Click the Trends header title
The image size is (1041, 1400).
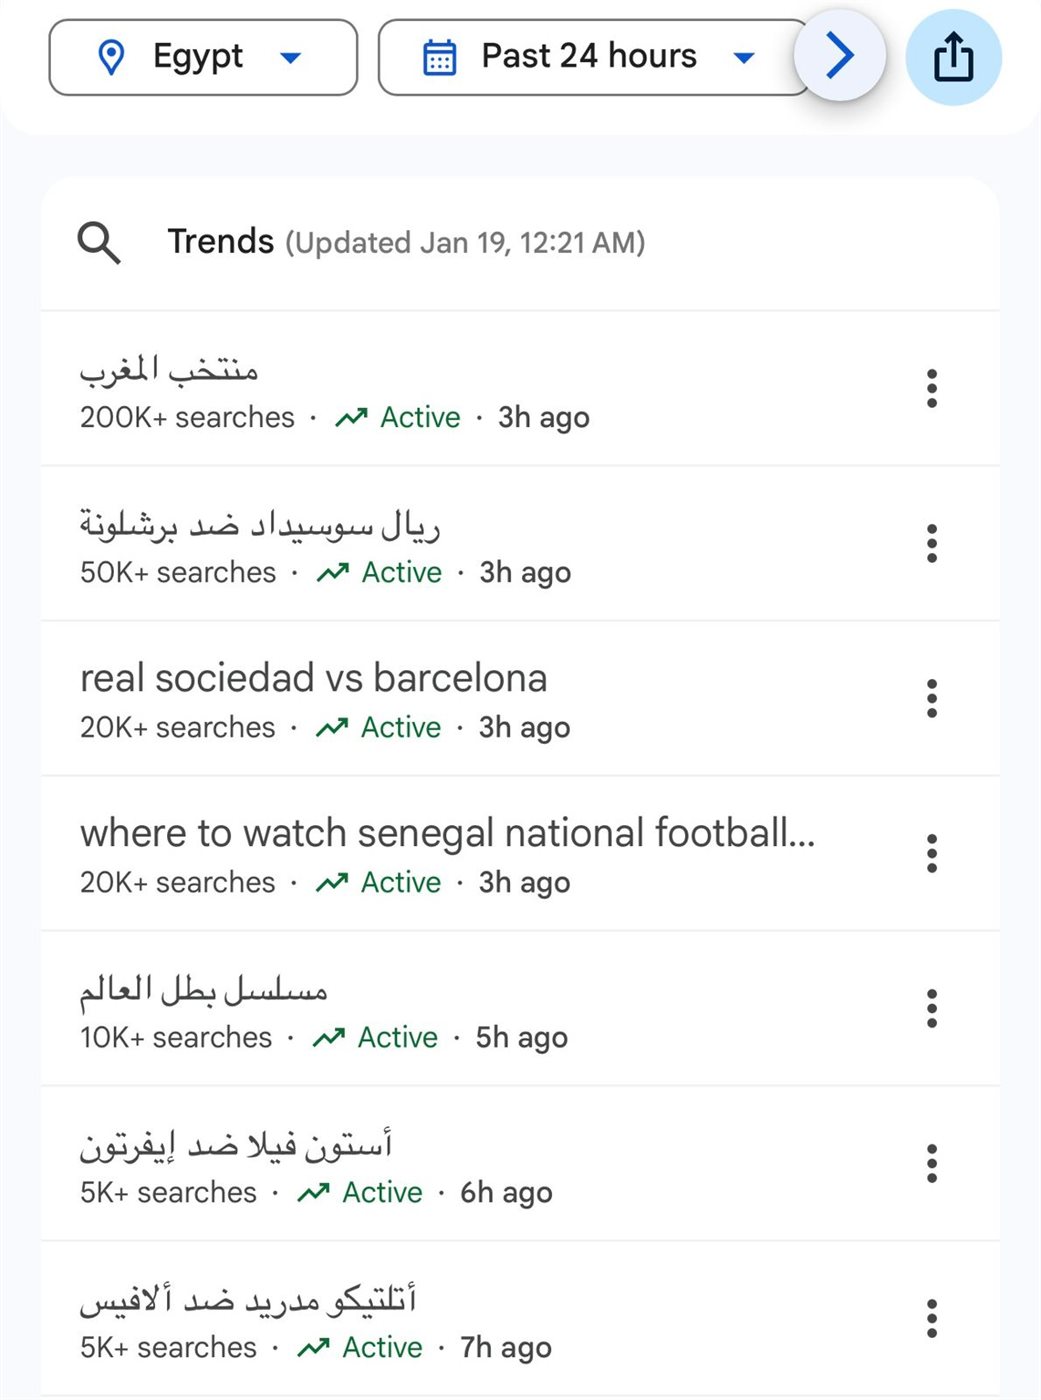[220, 242]
